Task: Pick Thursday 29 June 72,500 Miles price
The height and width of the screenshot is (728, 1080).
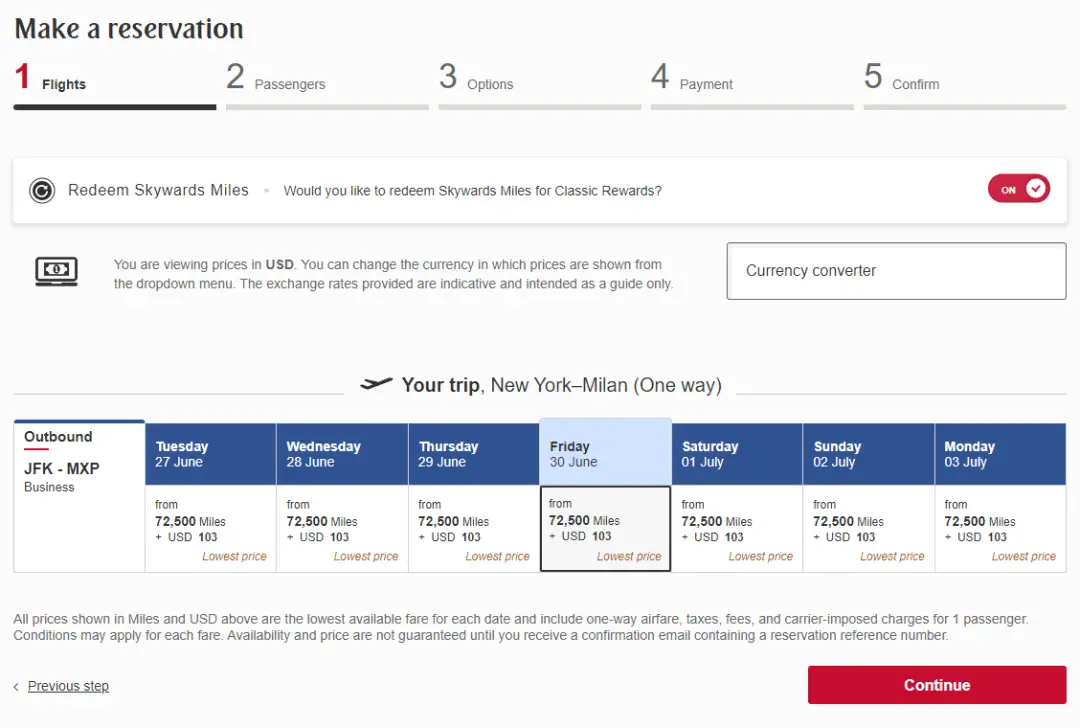Action: (x=473, y=522)
